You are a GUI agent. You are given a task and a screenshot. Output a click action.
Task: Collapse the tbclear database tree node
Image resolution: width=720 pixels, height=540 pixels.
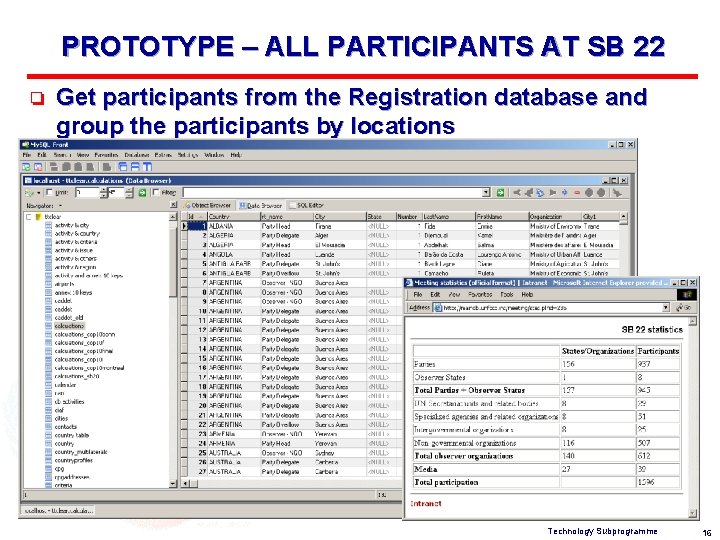tap(29, 217)
